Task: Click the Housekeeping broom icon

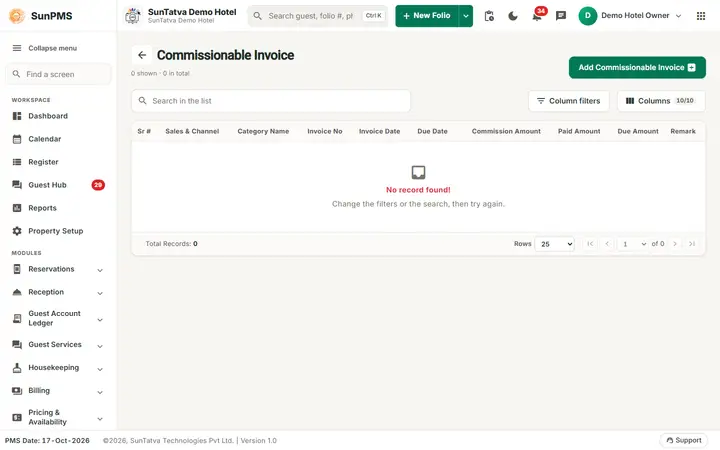Action: click(x=17, y=368)
